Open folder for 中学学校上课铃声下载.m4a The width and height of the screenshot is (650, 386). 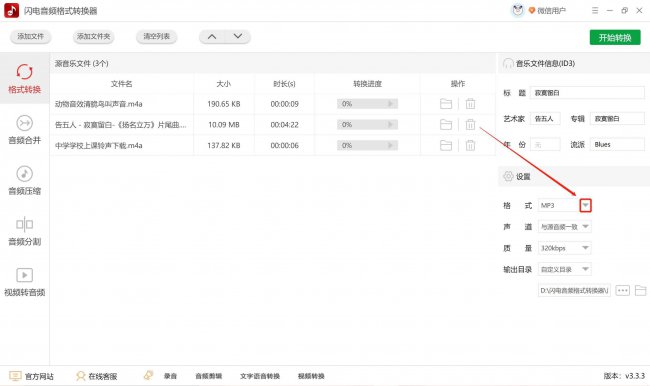(x=446, y=145)
